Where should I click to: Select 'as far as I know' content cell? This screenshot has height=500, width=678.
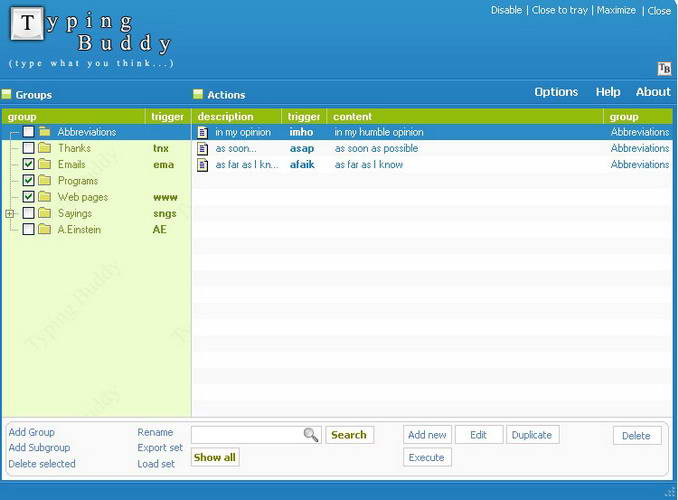click(x=369, y=165)
